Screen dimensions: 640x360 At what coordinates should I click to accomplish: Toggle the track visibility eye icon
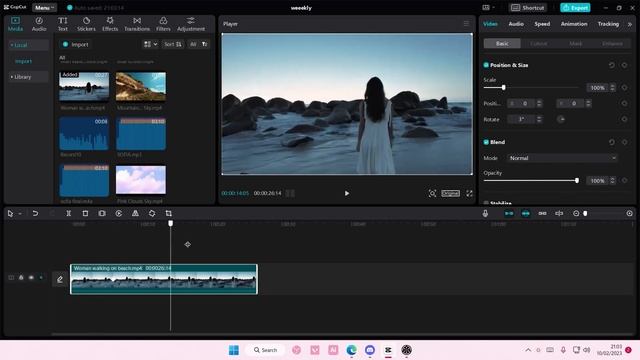click(31, 278)
